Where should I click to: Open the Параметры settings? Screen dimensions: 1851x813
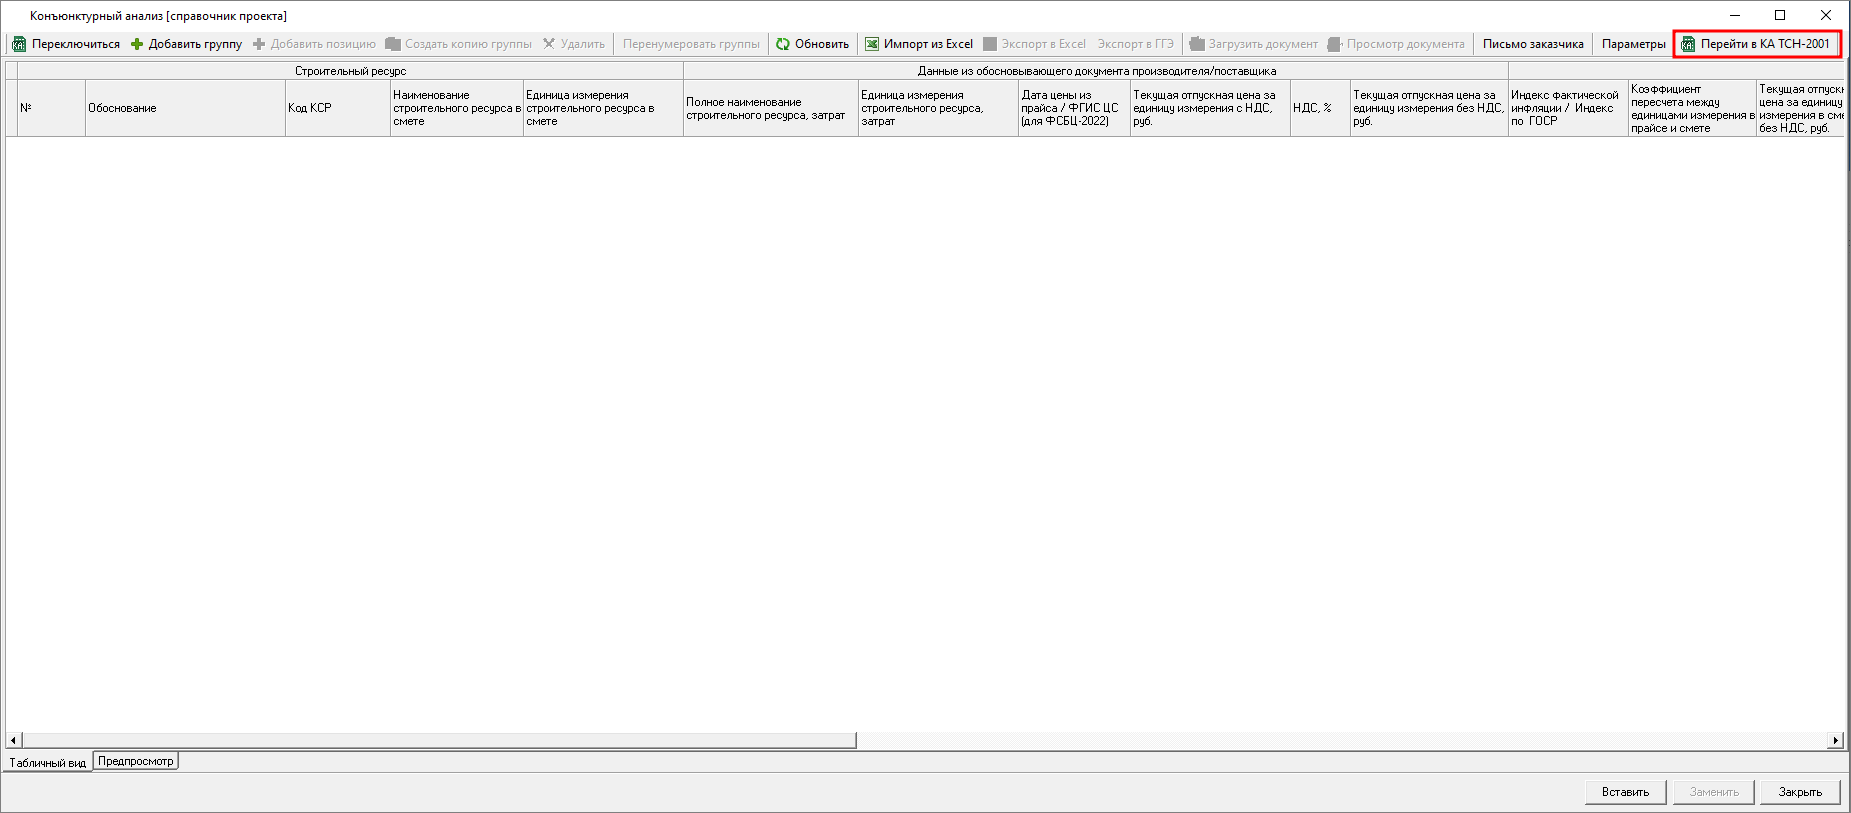pos(1633,44)
